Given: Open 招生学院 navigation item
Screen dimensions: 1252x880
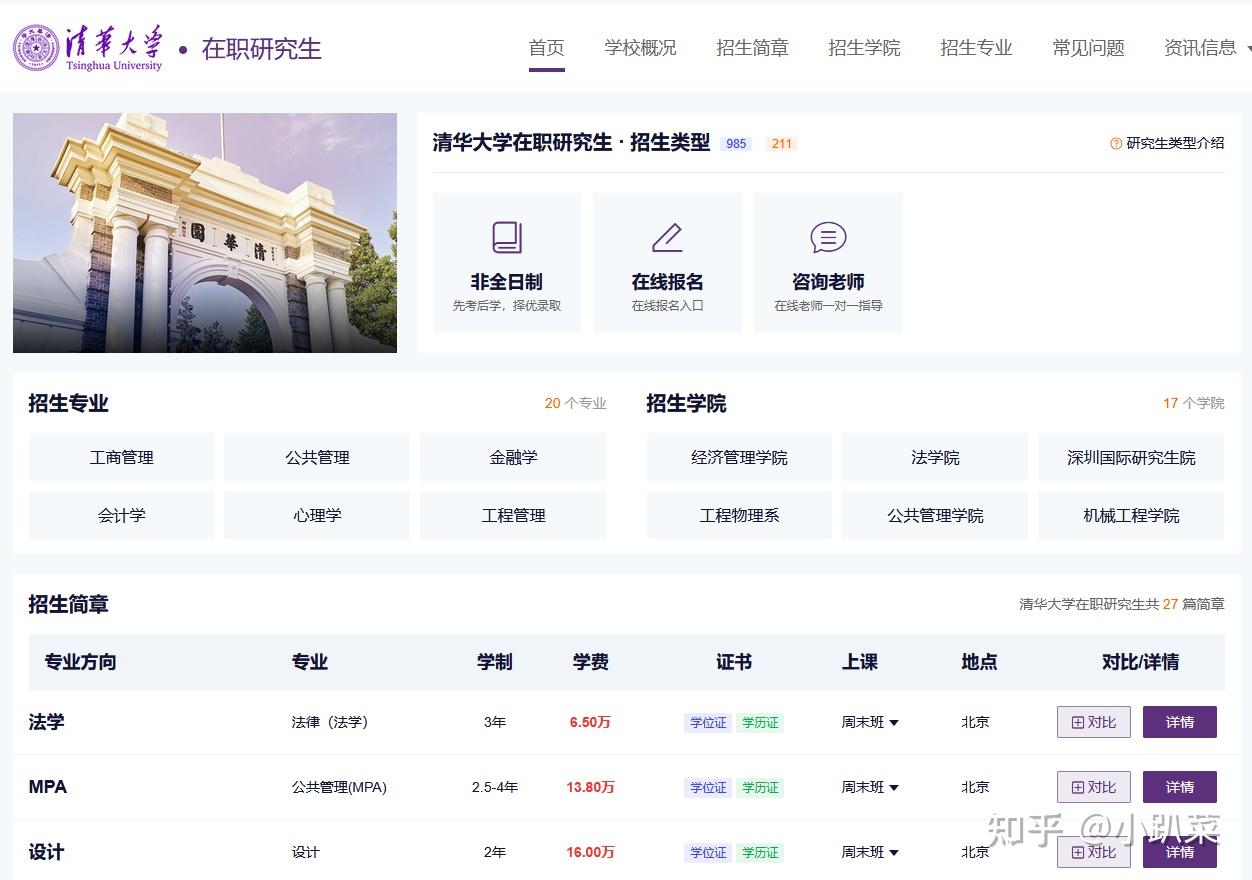Looking at the screenshot, I should 864,47.
